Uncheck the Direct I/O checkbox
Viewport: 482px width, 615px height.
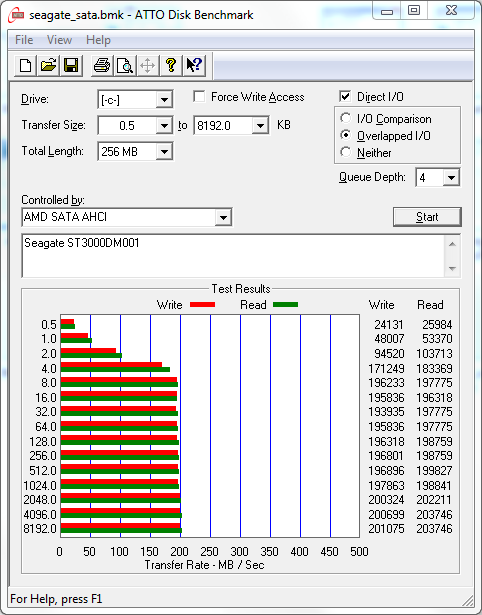[345, 96]
